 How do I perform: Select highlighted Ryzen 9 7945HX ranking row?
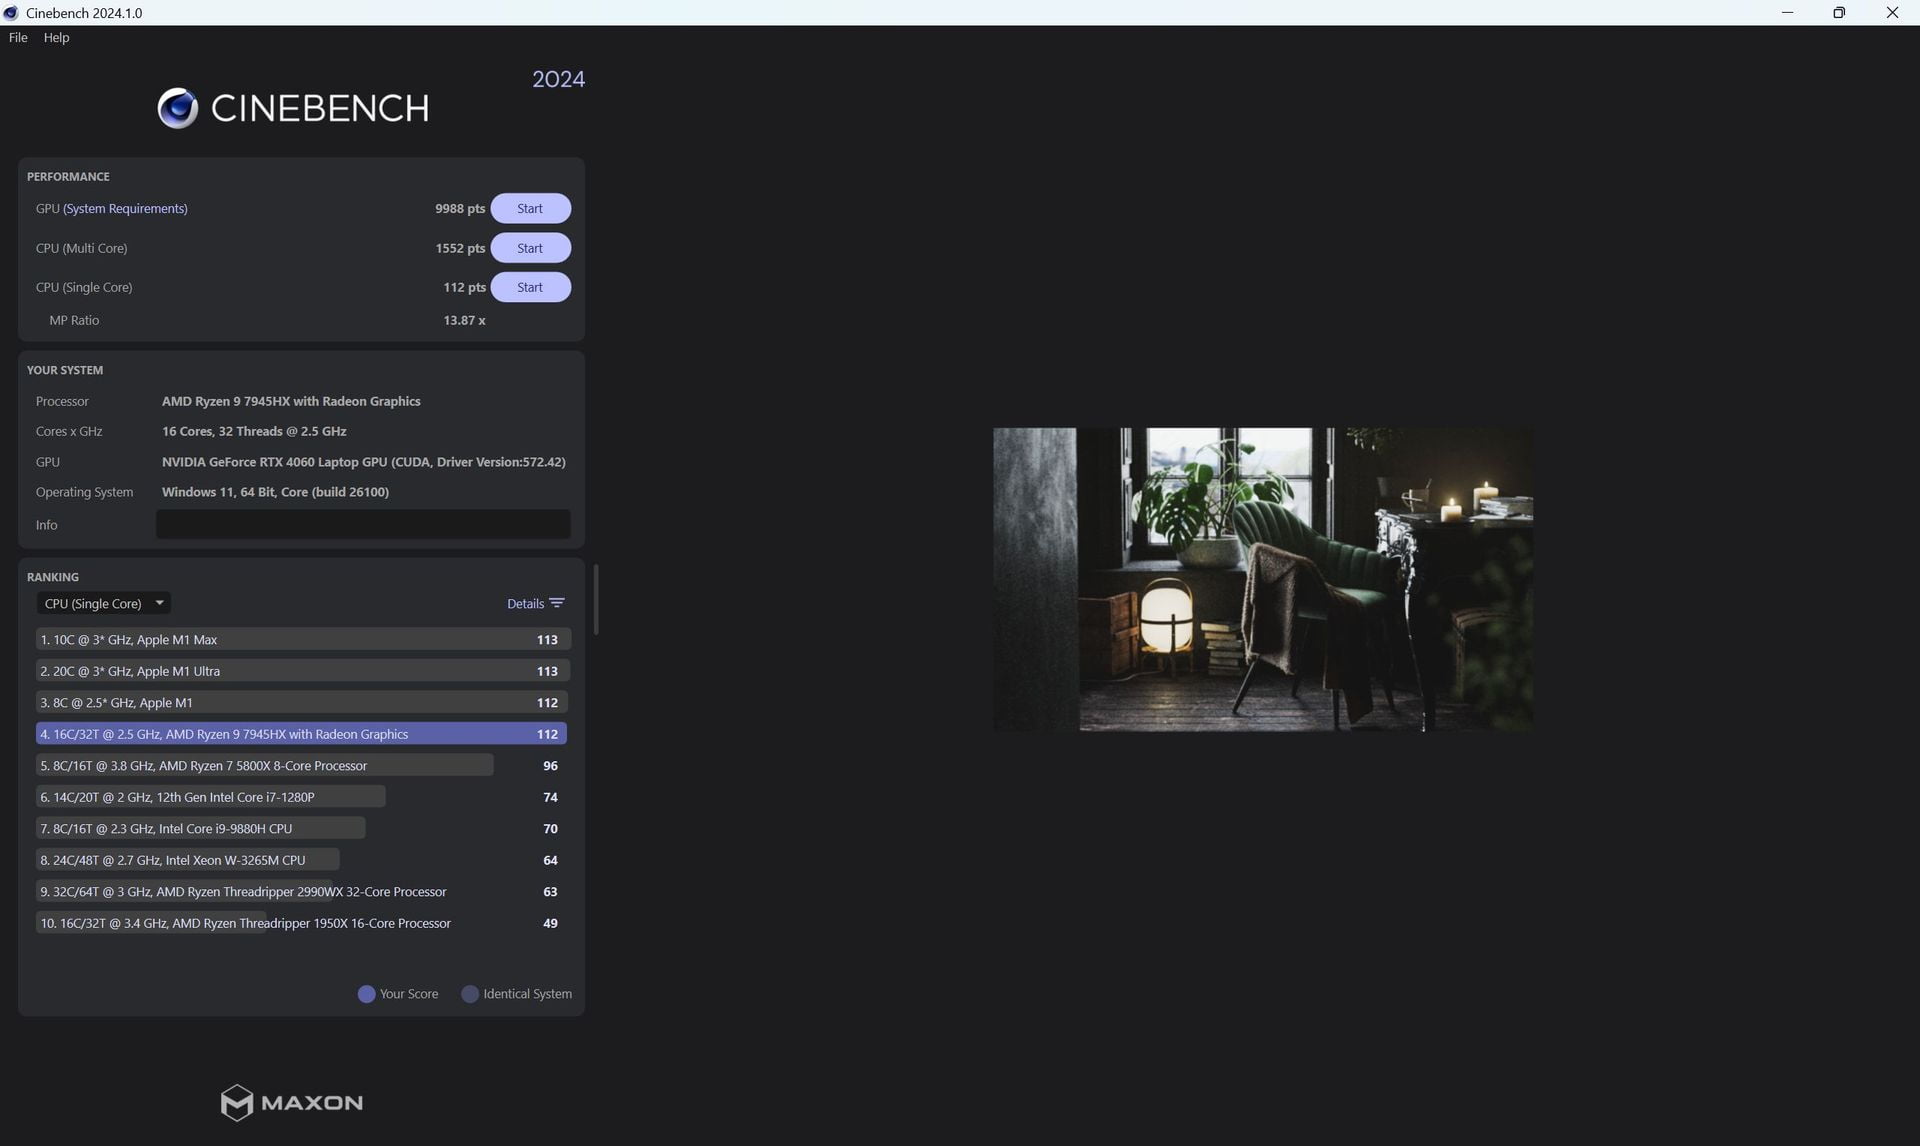301,734
